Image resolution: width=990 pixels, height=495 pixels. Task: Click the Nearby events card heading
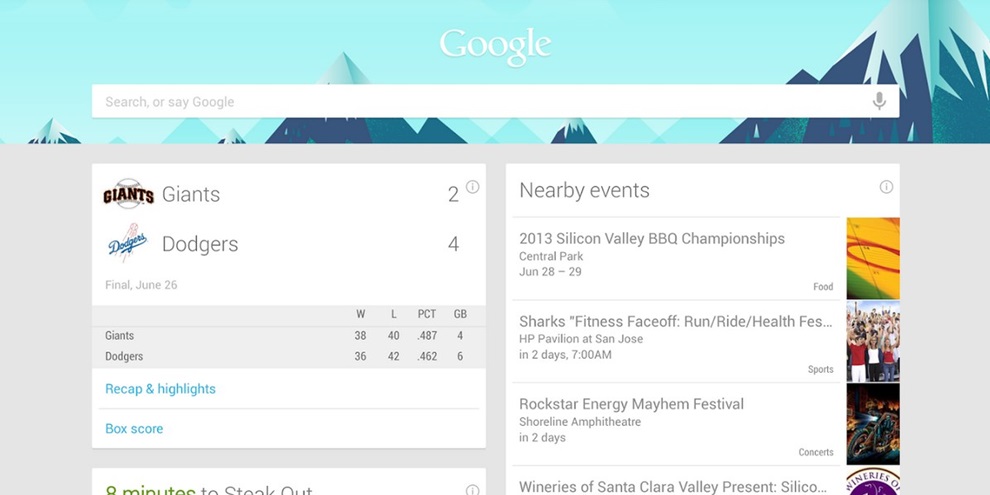(584, 191)
